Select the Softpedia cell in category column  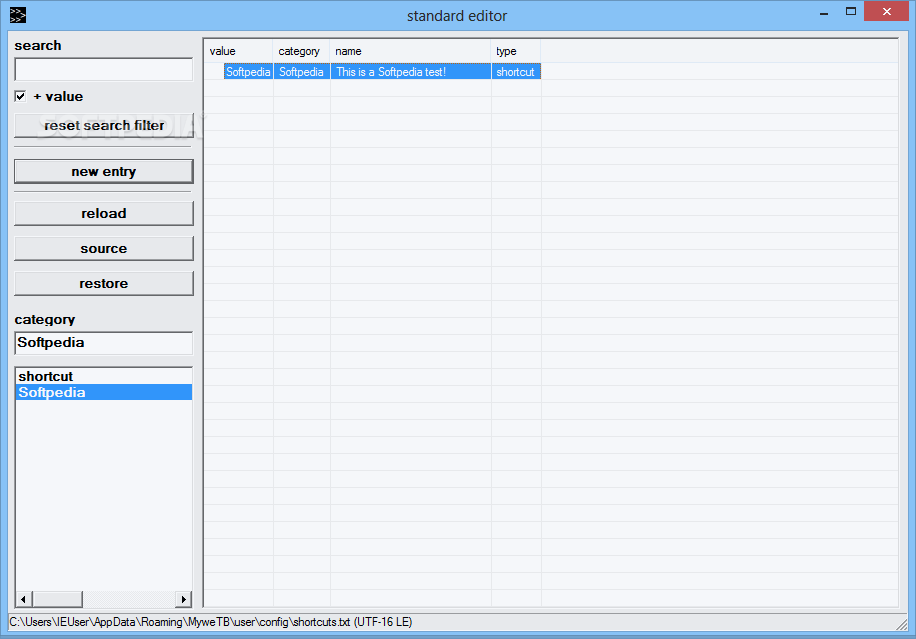click(x=301, y=72)
